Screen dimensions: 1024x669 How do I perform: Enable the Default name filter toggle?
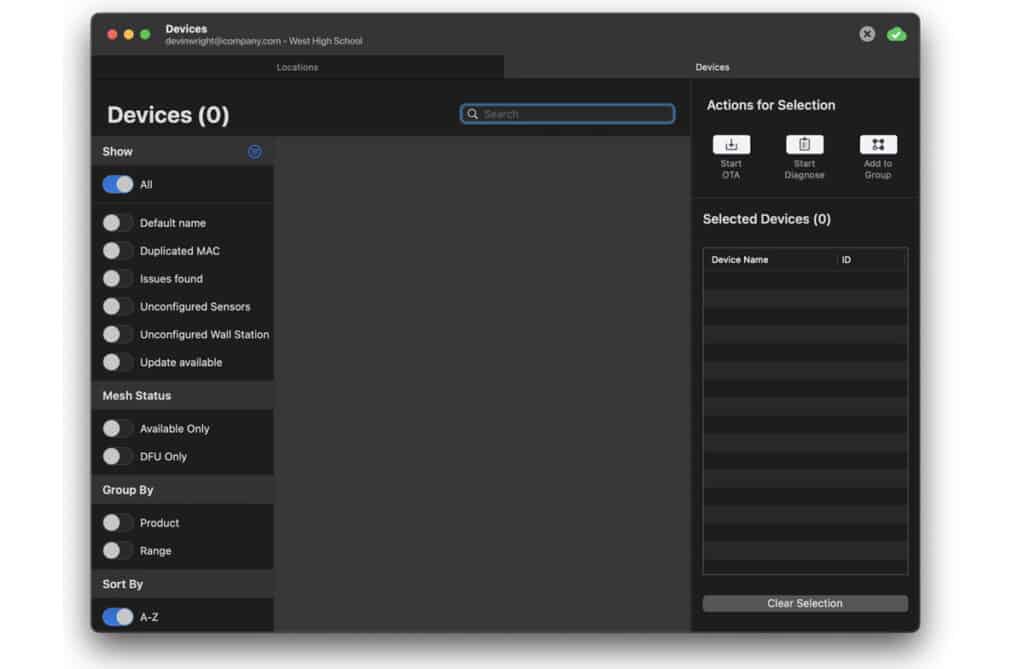click(x=118, y=223)
